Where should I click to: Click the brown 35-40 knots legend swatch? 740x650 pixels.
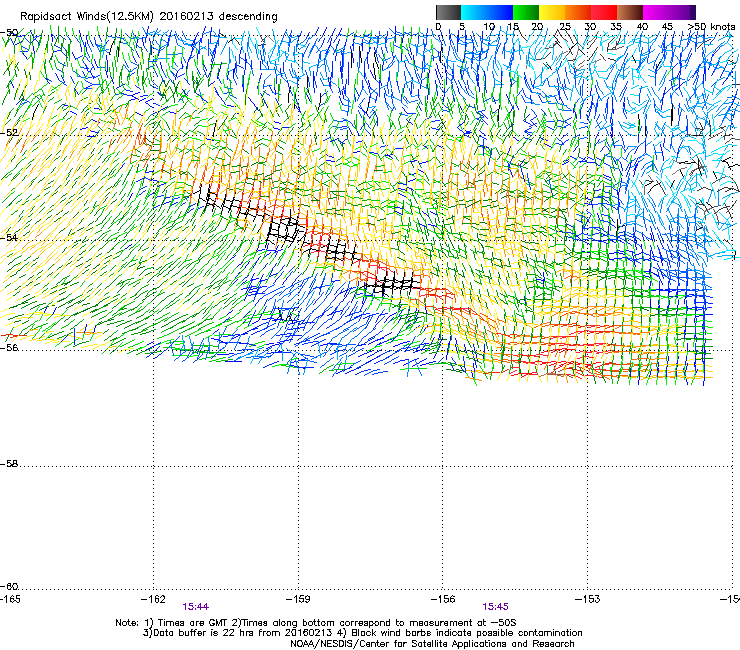[630, 12]
